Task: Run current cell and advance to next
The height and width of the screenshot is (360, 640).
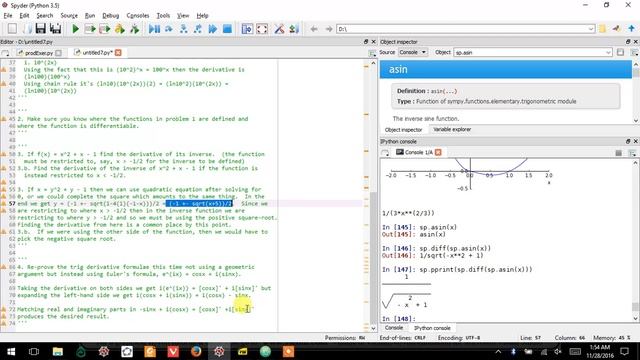Action: tap(105, 29)
